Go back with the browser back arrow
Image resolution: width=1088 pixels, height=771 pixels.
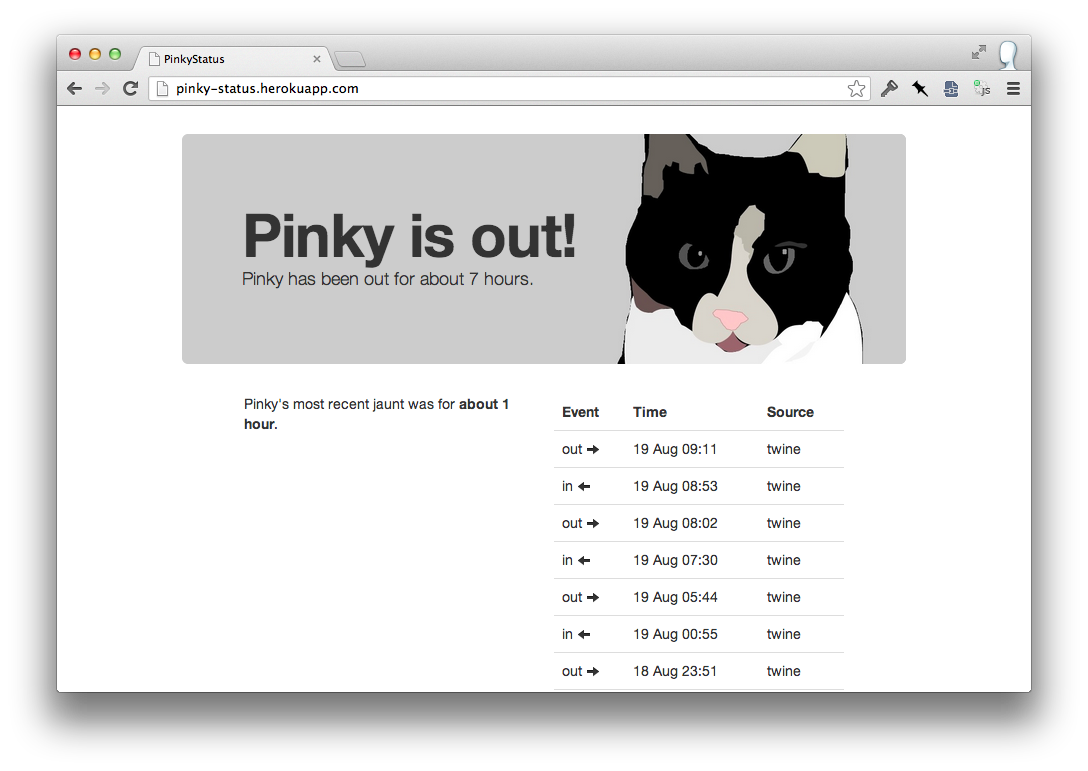[x=74, y=88]
